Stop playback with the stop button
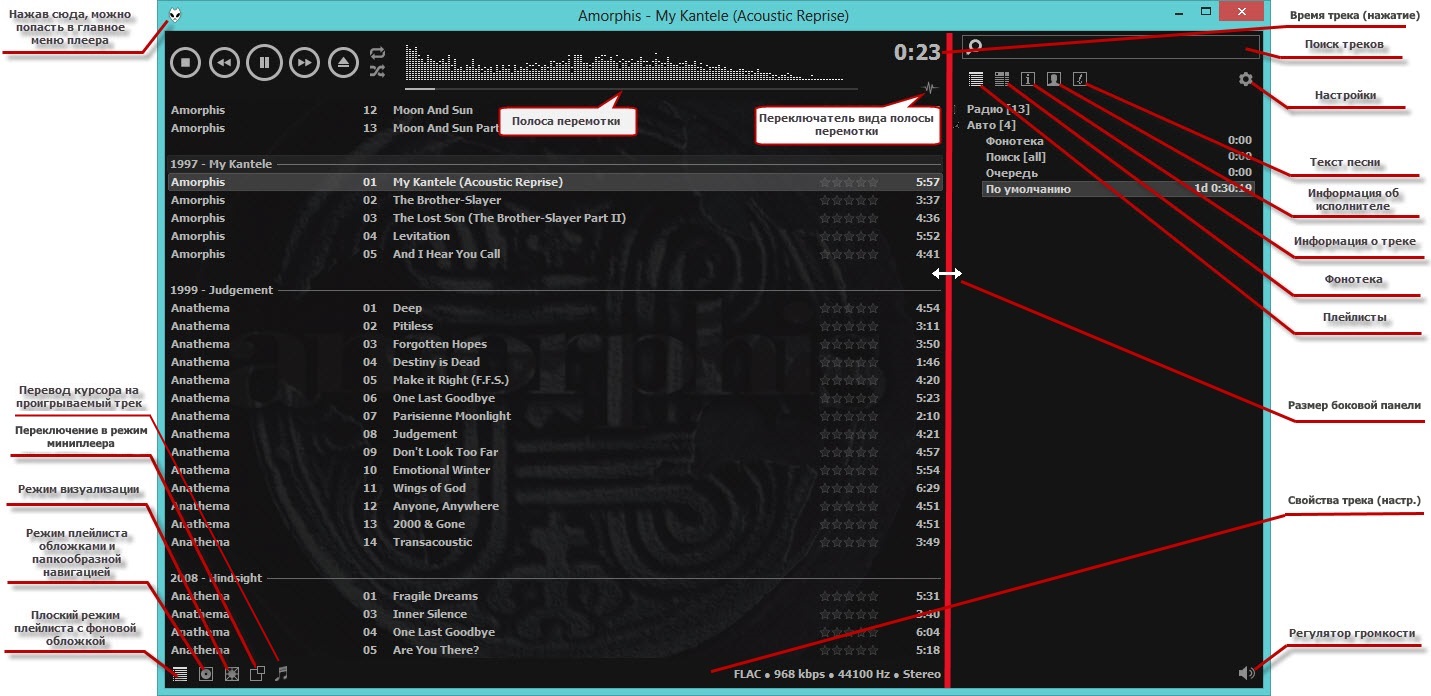 pyautogui.click(x=186, y=62)
